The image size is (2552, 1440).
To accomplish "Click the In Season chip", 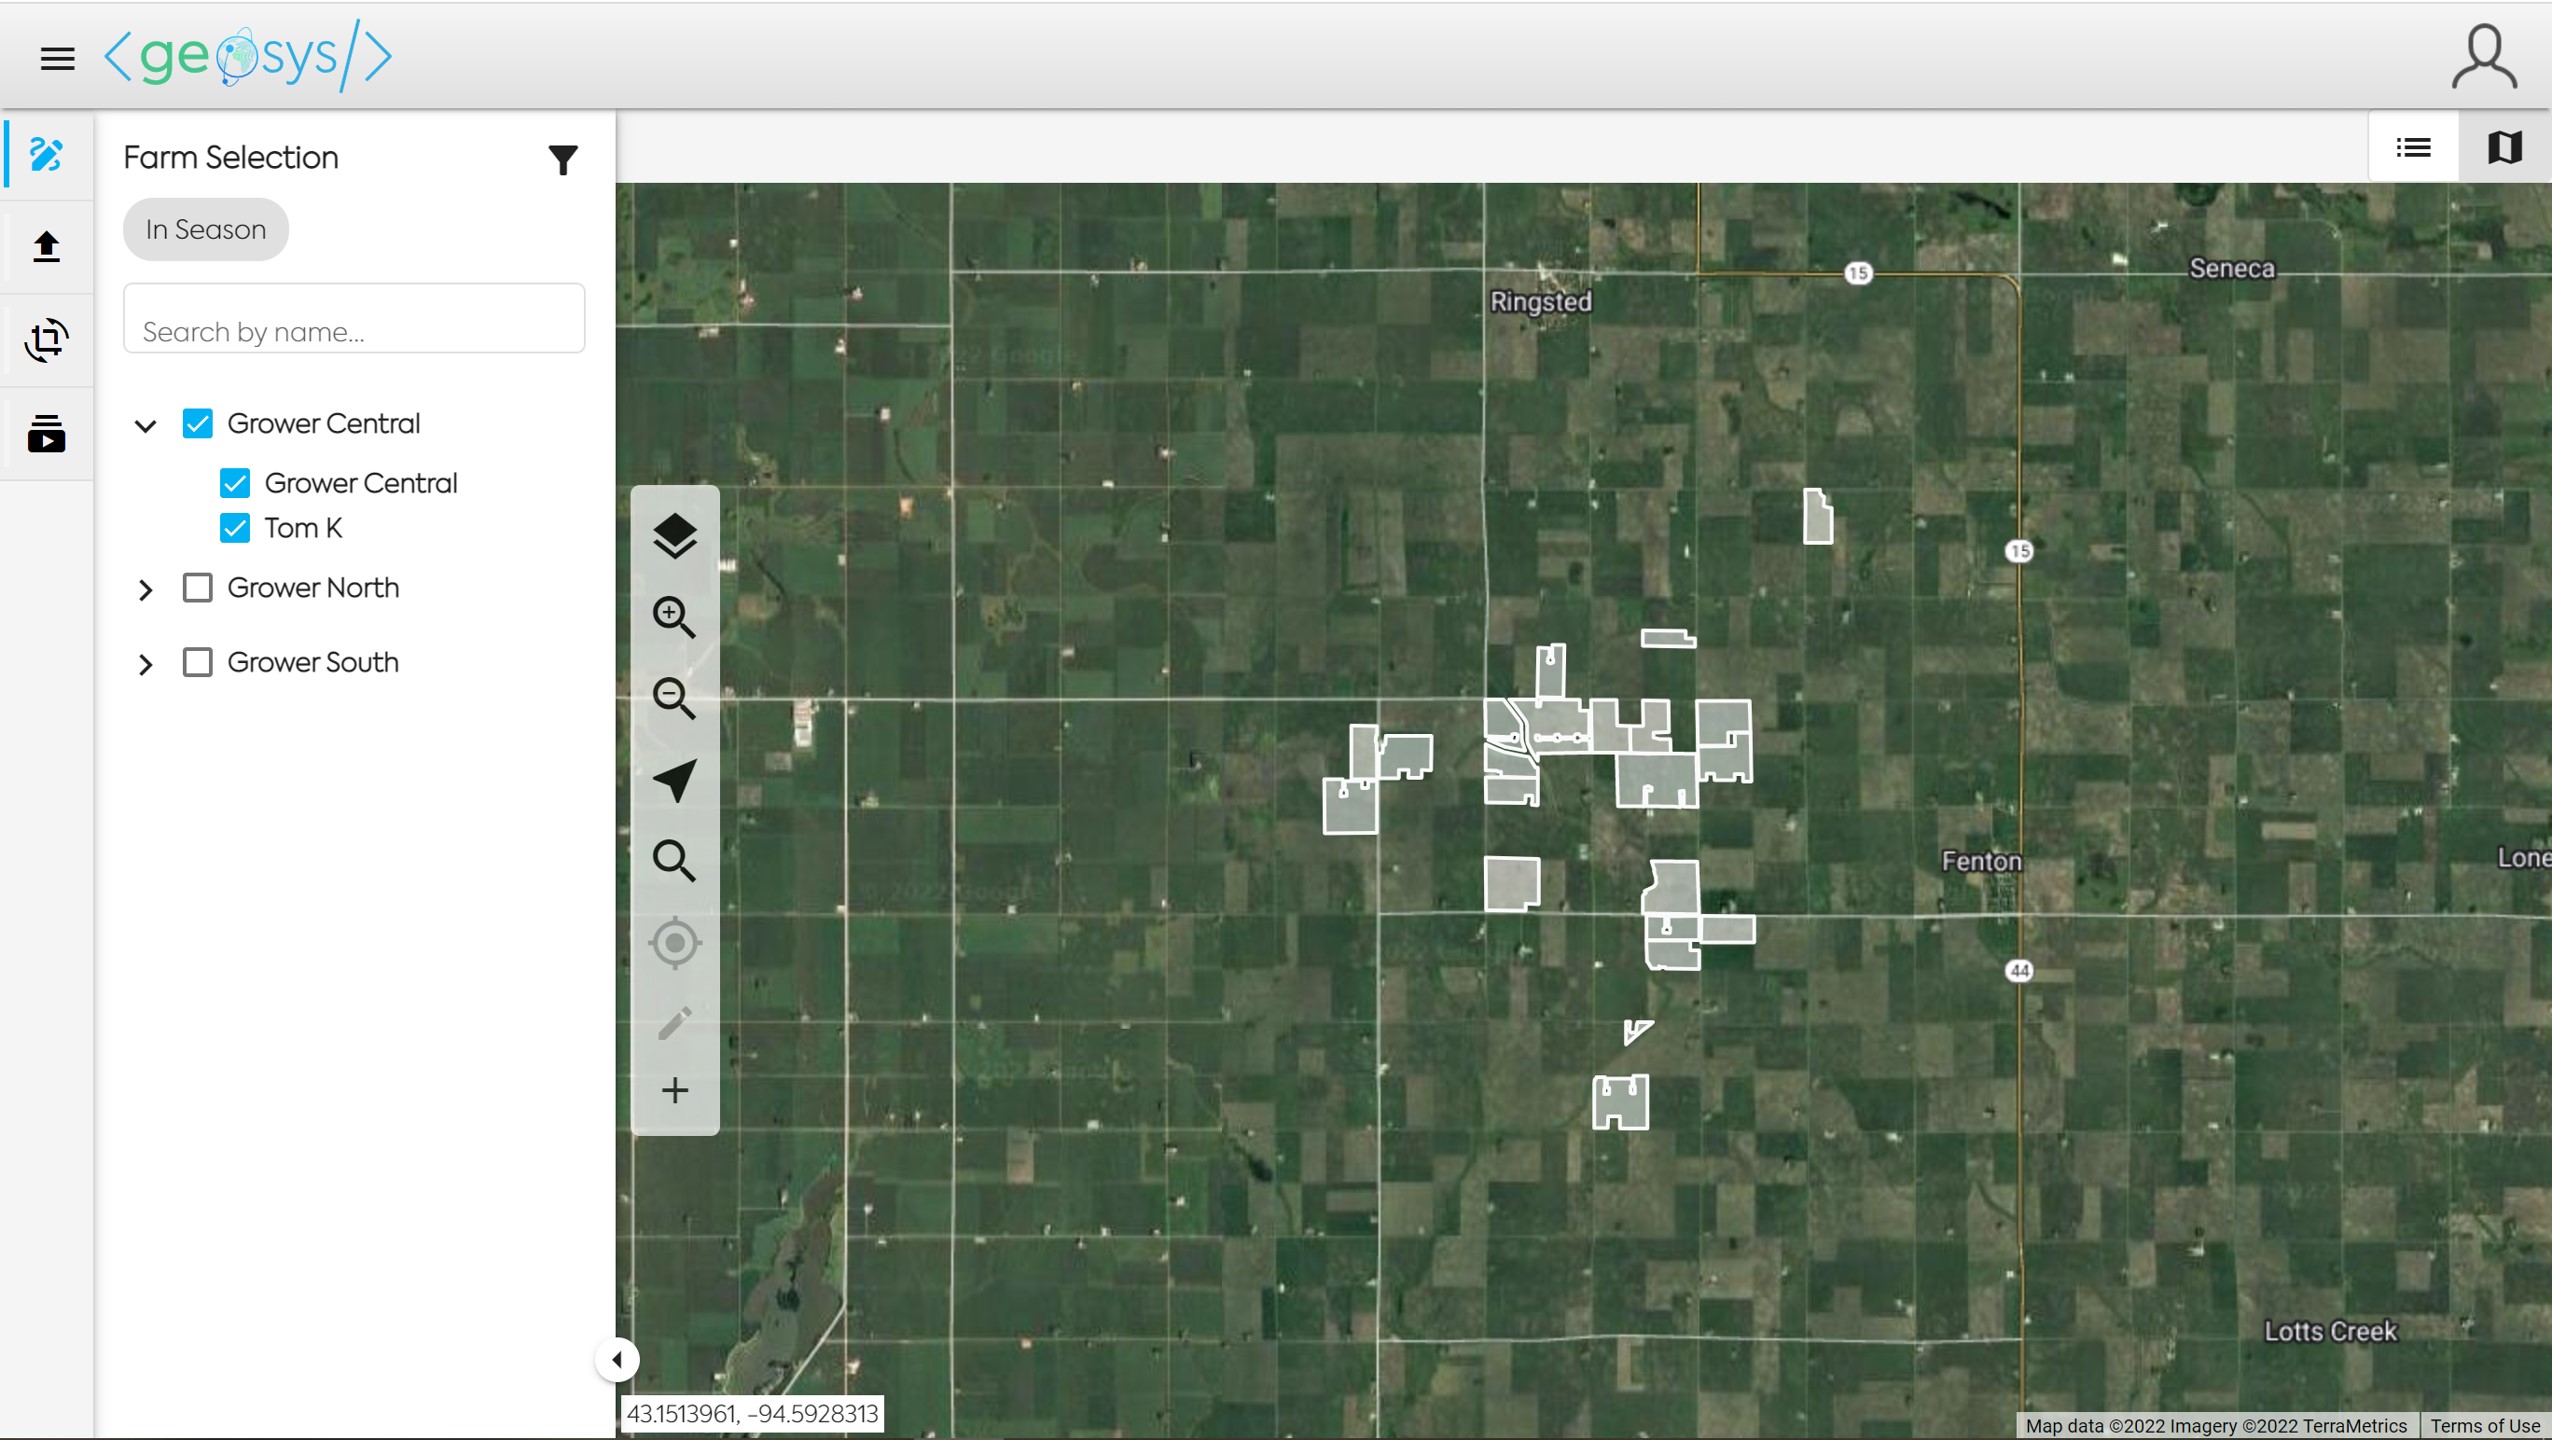I will click(x=206, y=230).
